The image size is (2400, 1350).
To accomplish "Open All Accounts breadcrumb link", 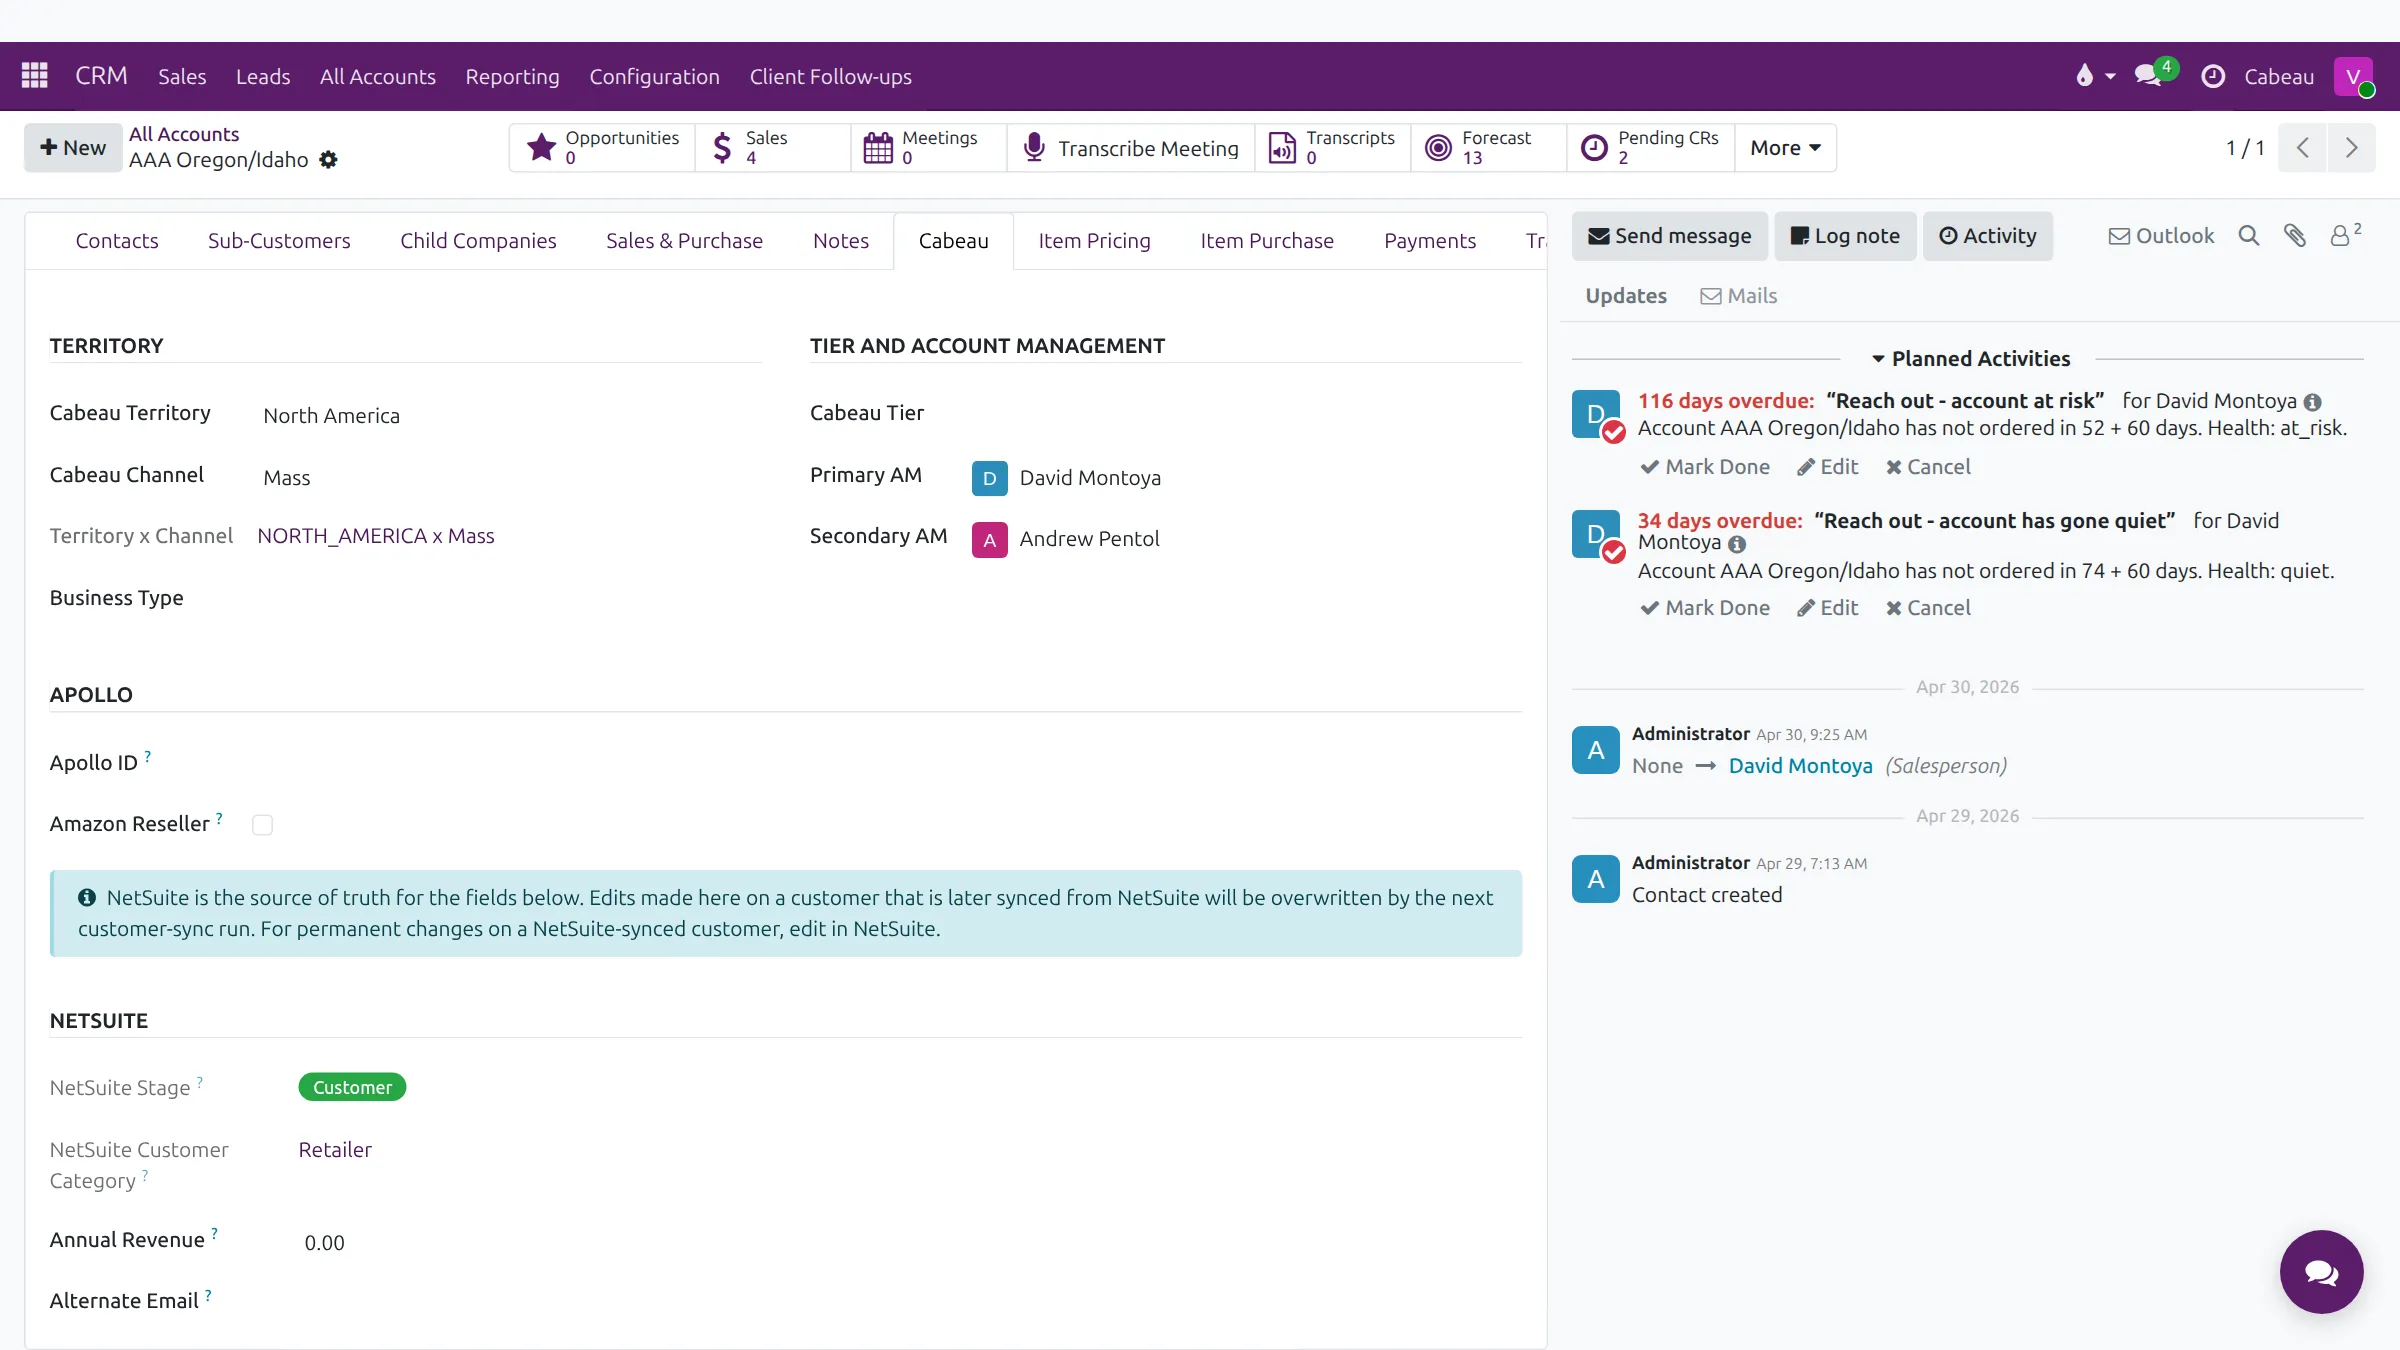I will [184, 134].
